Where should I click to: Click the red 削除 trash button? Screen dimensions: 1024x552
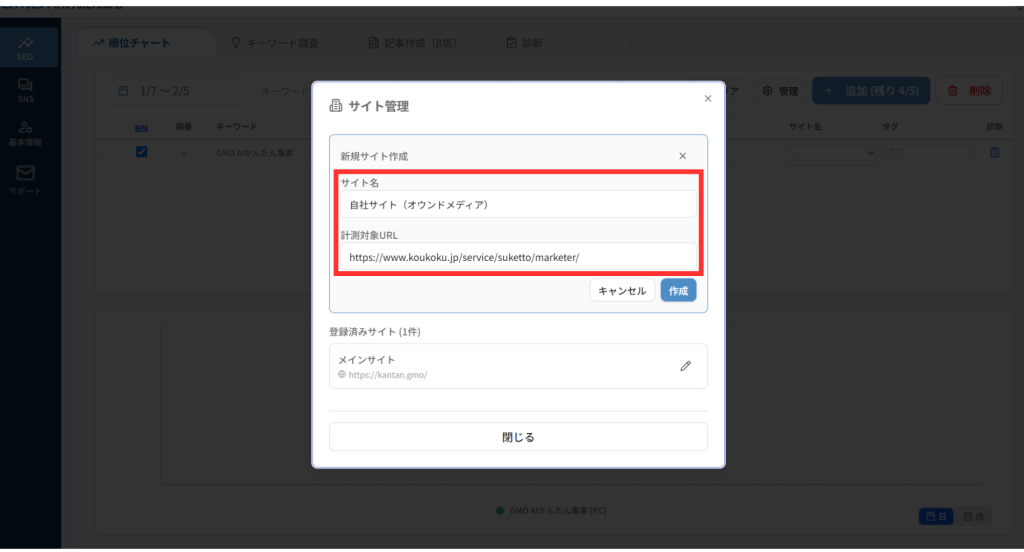point(968,91)
